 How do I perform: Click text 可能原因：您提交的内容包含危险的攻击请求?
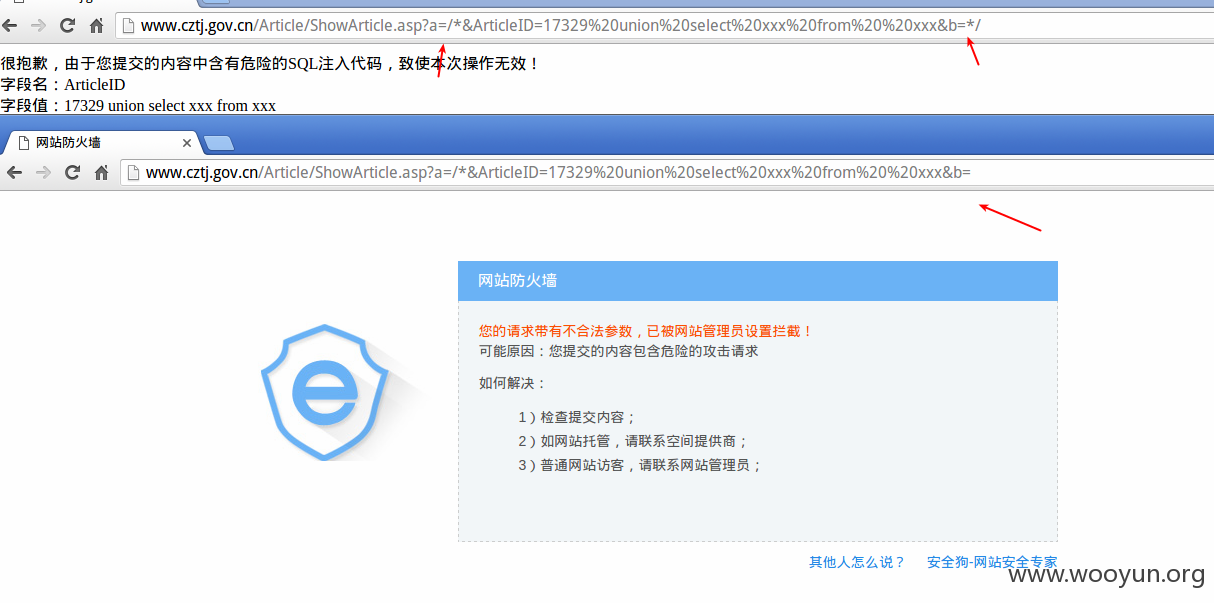(618, 351)
